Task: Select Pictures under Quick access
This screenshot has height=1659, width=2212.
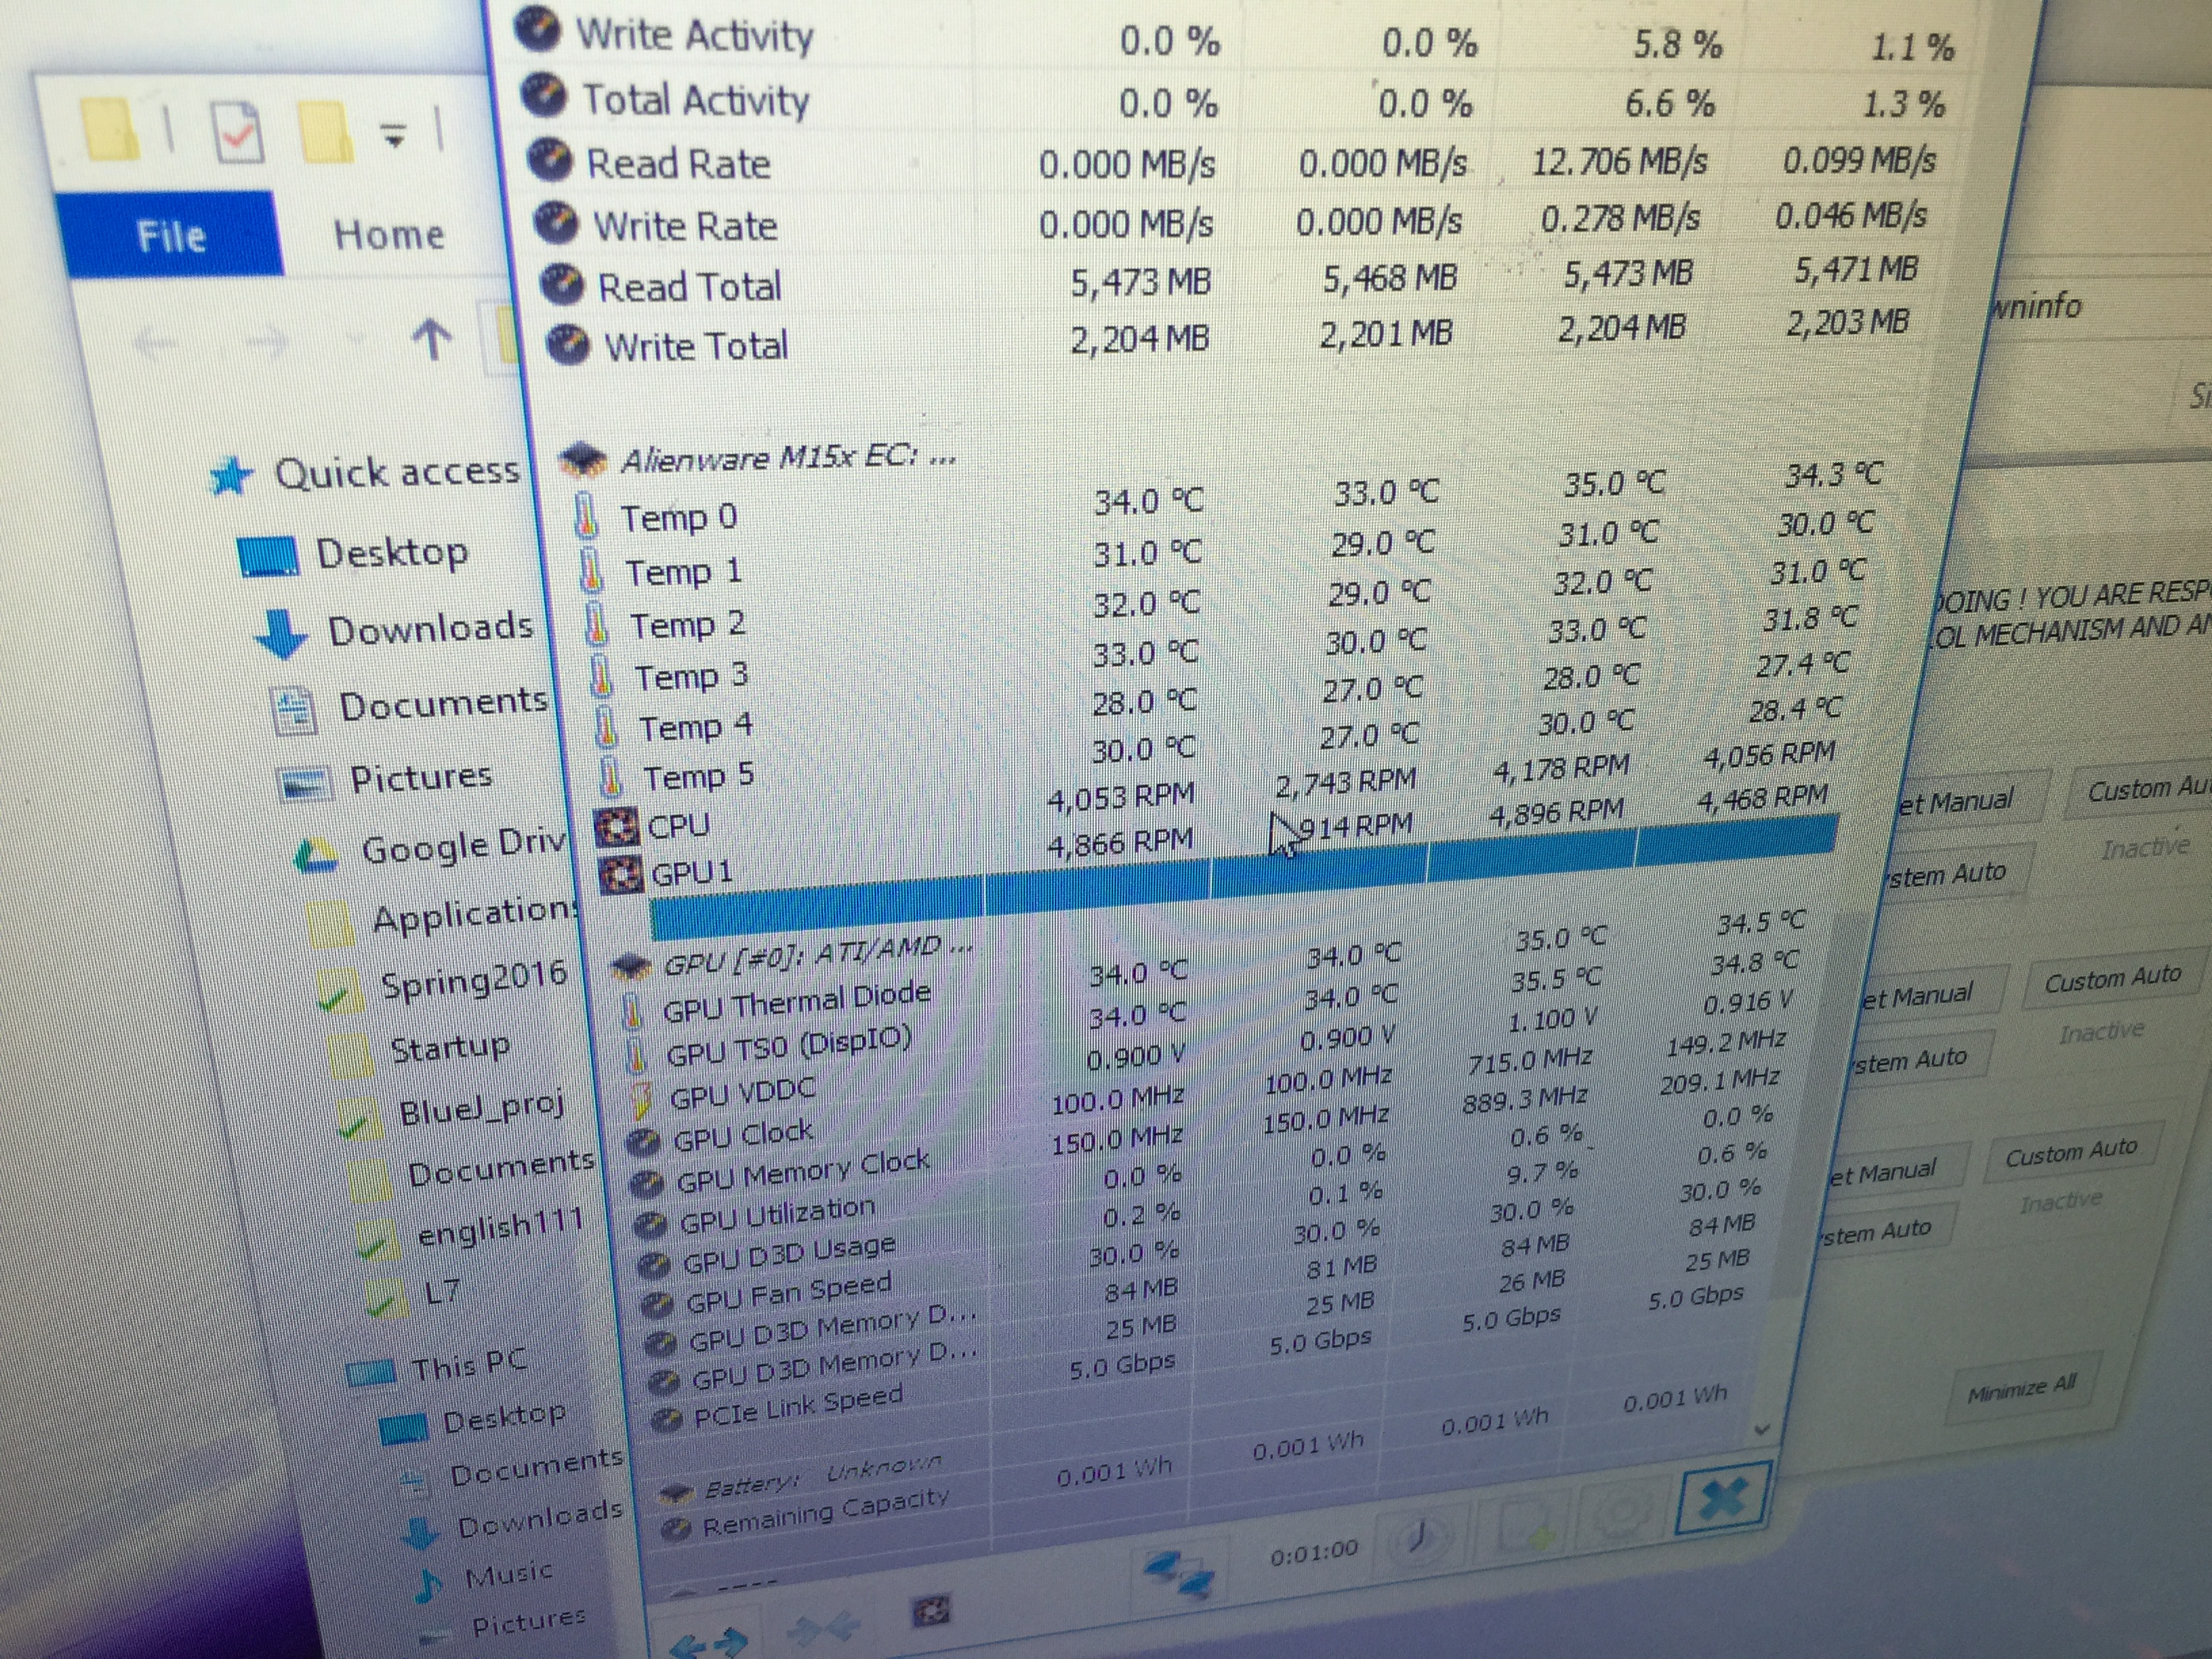Action: pos(421,777)
